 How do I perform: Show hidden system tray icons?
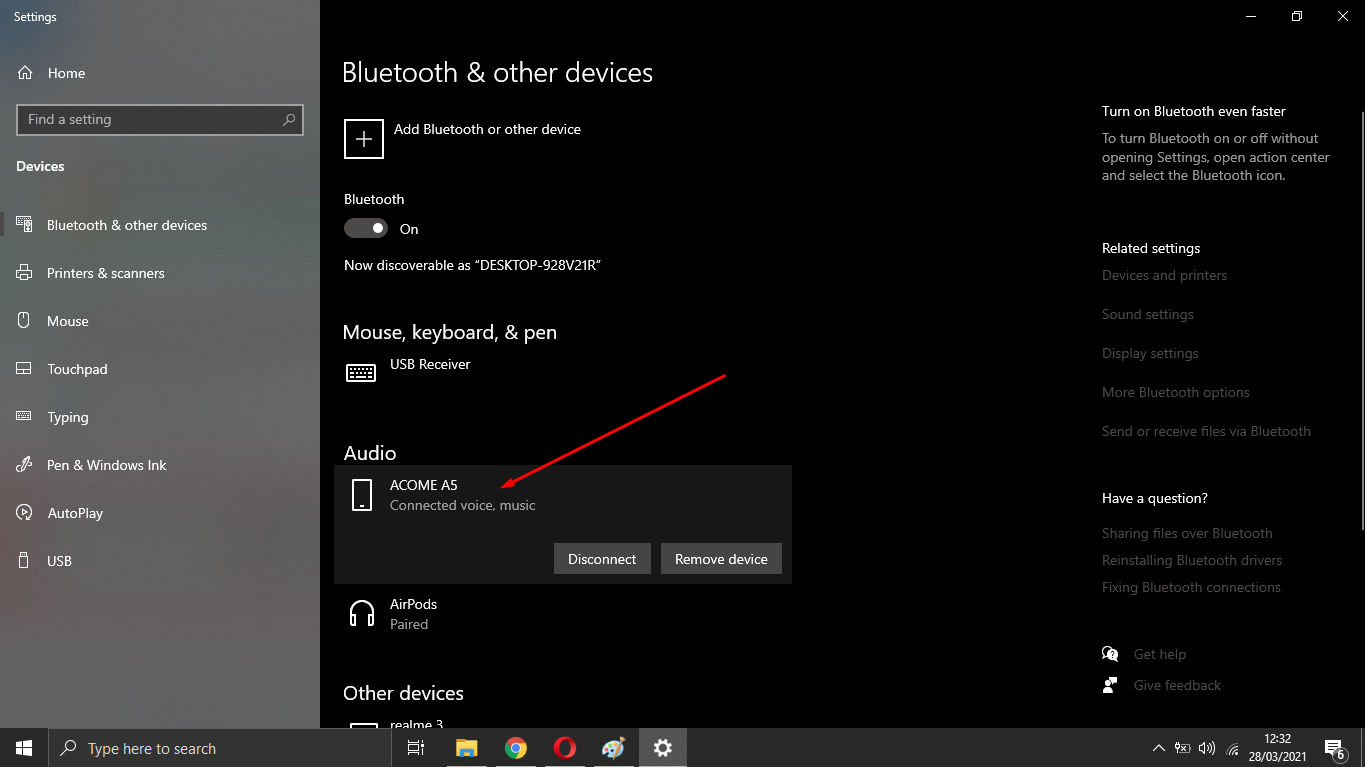pyautogui.click(x=1159, y=748)
